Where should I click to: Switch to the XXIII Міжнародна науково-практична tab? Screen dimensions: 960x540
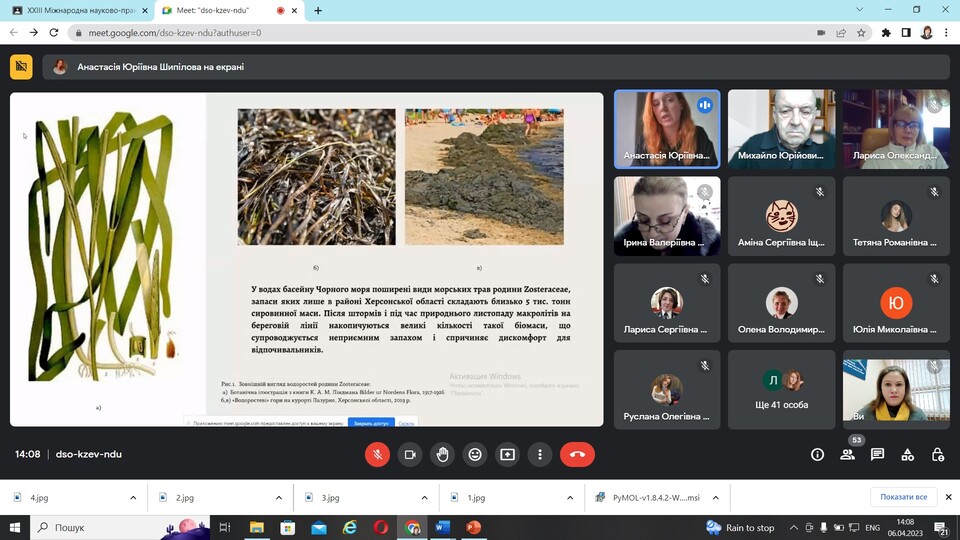pos(75,10)
